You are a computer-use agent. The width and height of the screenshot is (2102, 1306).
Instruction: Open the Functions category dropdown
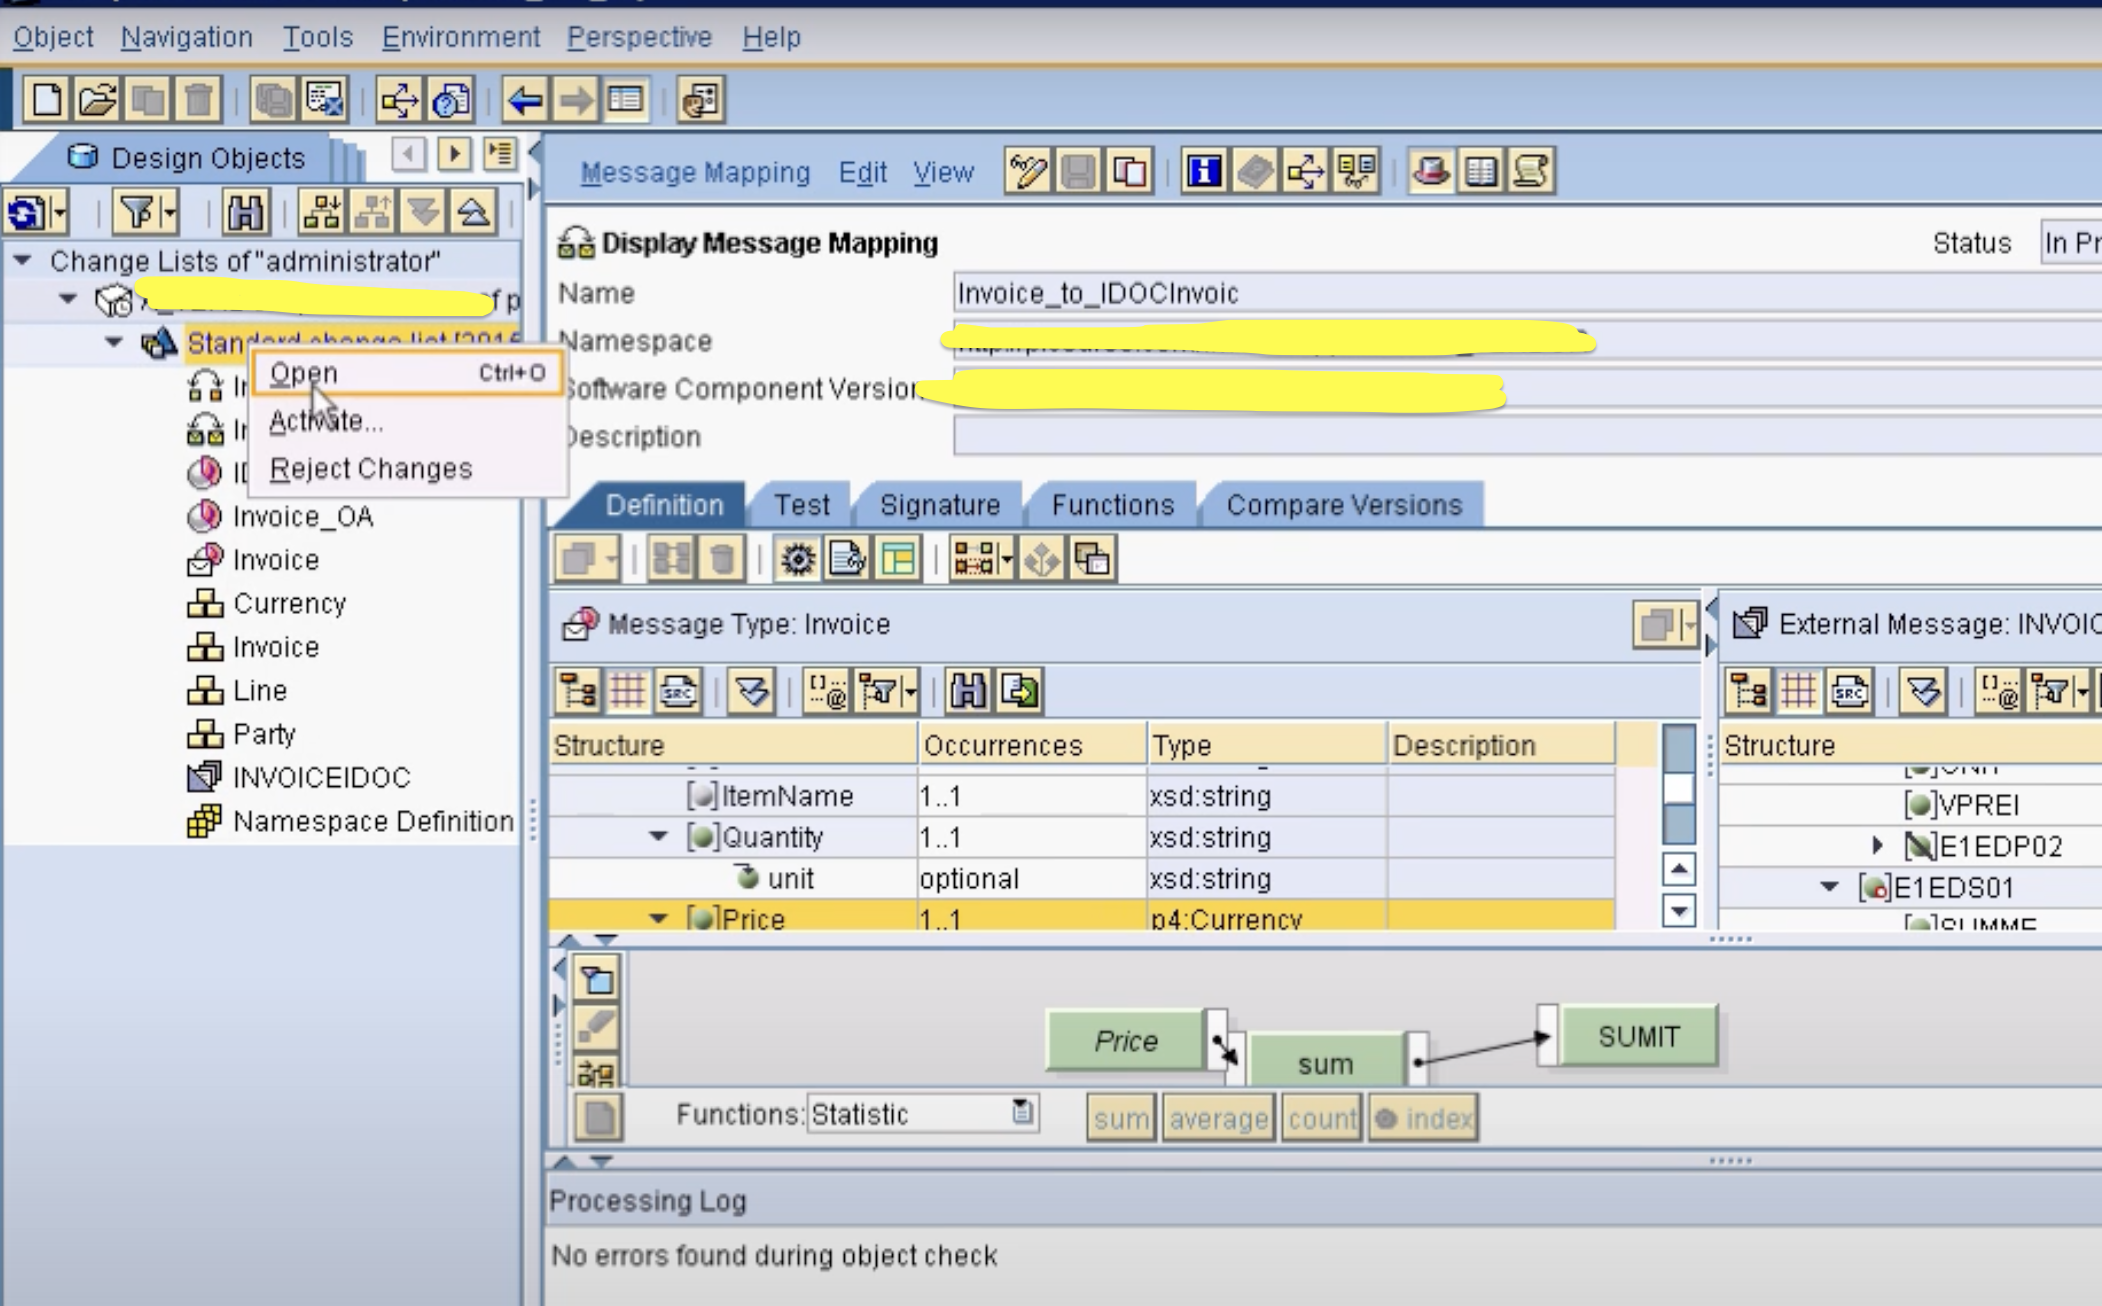(1022, 1112)
